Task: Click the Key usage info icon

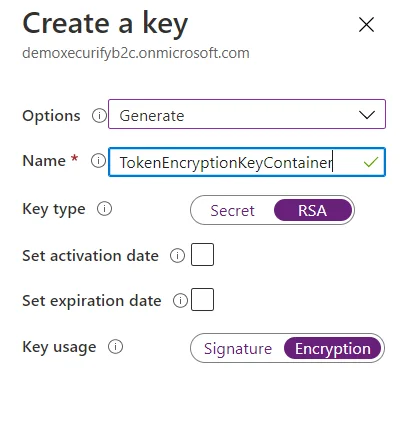Action: (x=115, y=347)
